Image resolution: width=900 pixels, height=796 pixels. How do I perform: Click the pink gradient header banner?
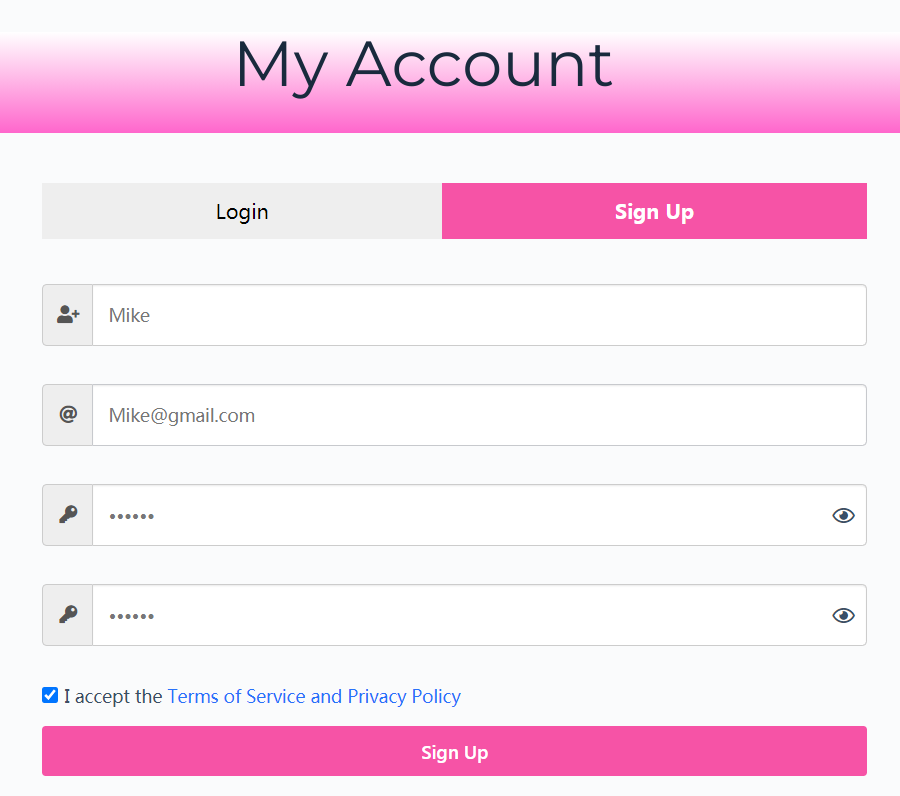coord(450,82)
